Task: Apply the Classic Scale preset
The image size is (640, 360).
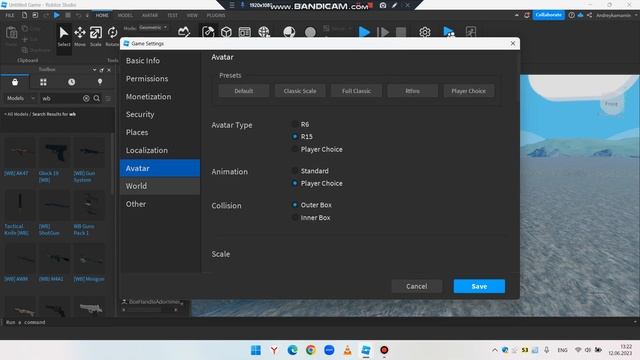Action: point(300,91)
